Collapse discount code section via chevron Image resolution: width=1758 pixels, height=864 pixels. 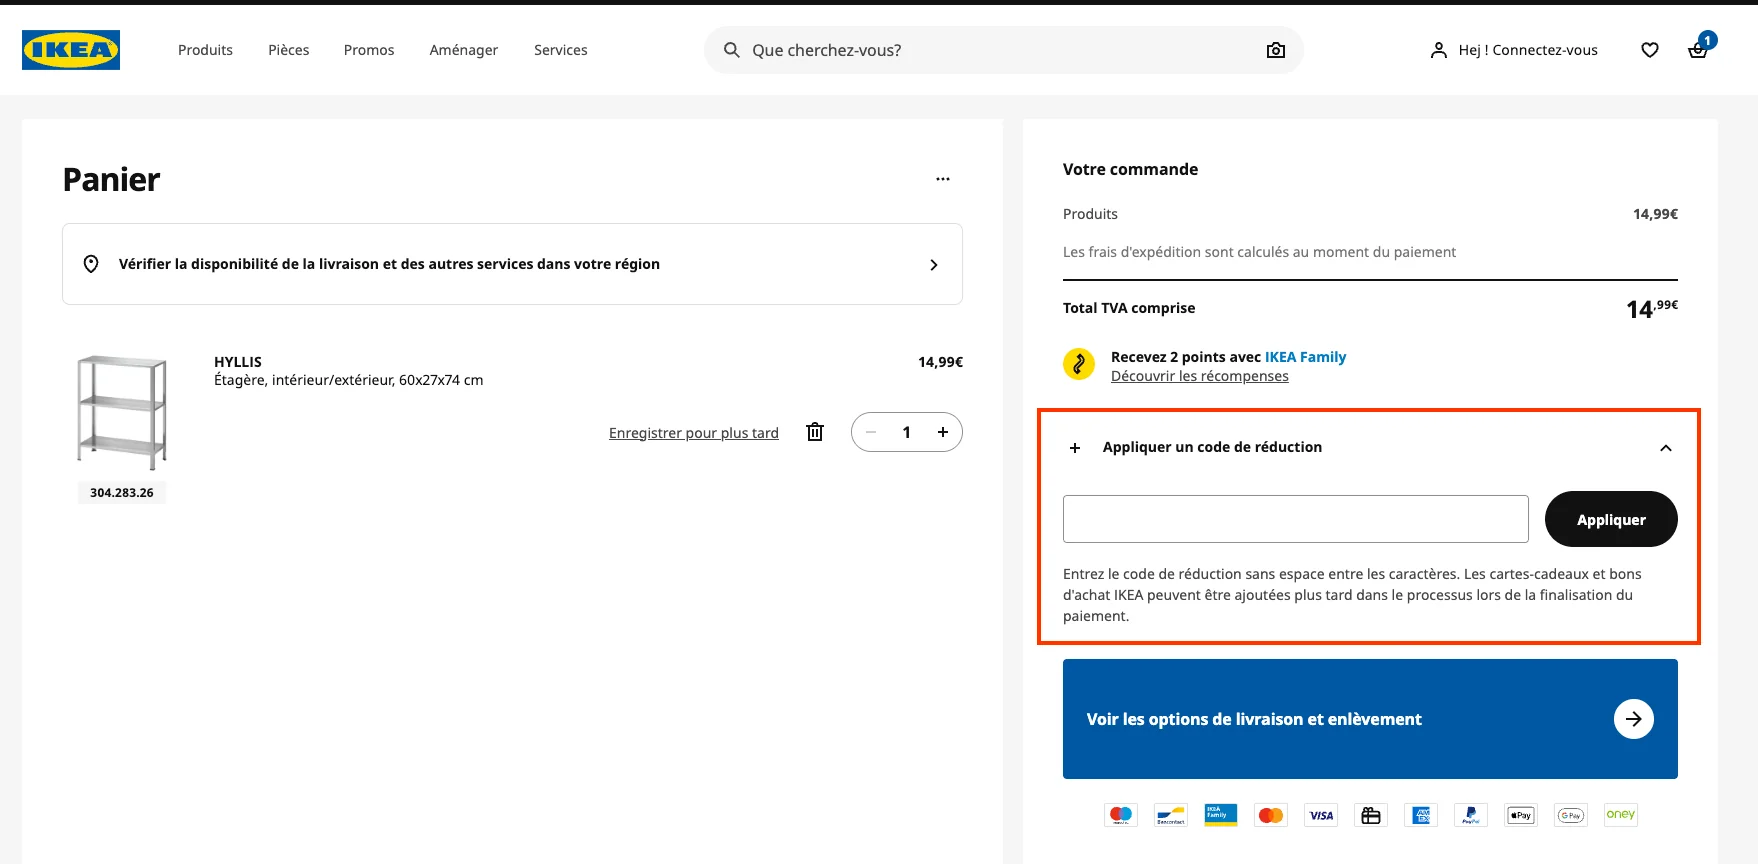[1666, 448]
